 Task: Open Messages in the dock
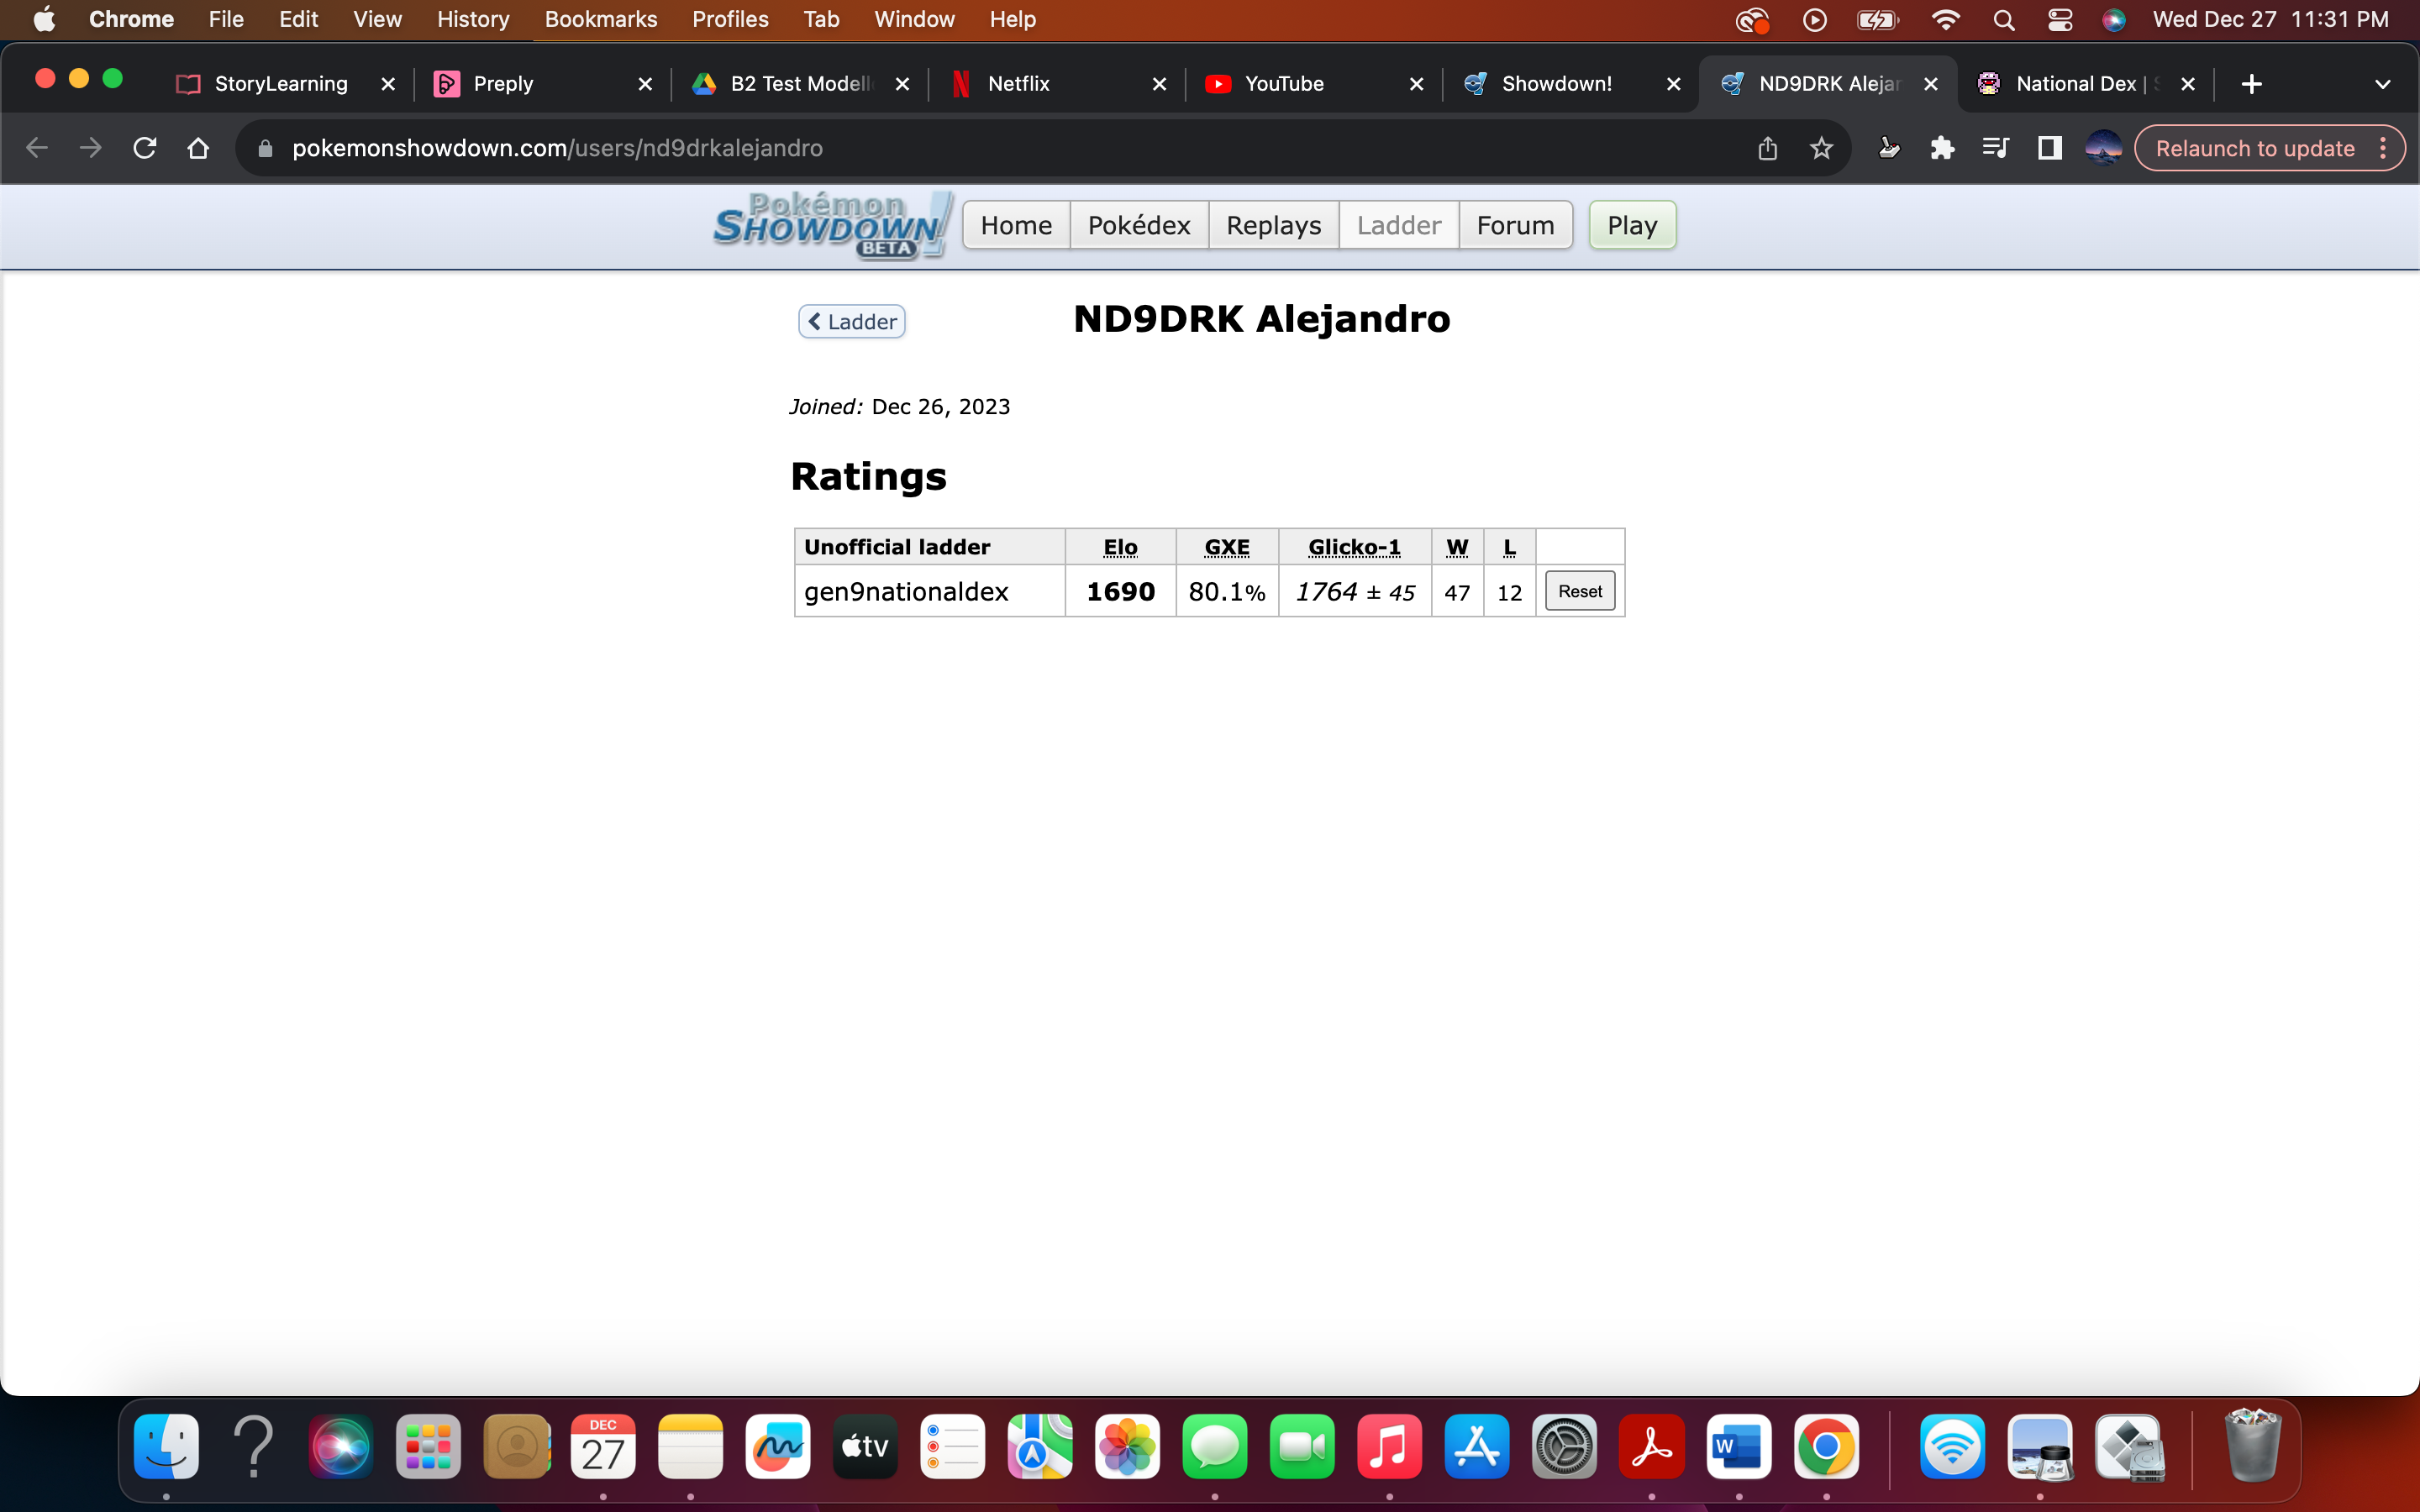click(1215, 1446)
